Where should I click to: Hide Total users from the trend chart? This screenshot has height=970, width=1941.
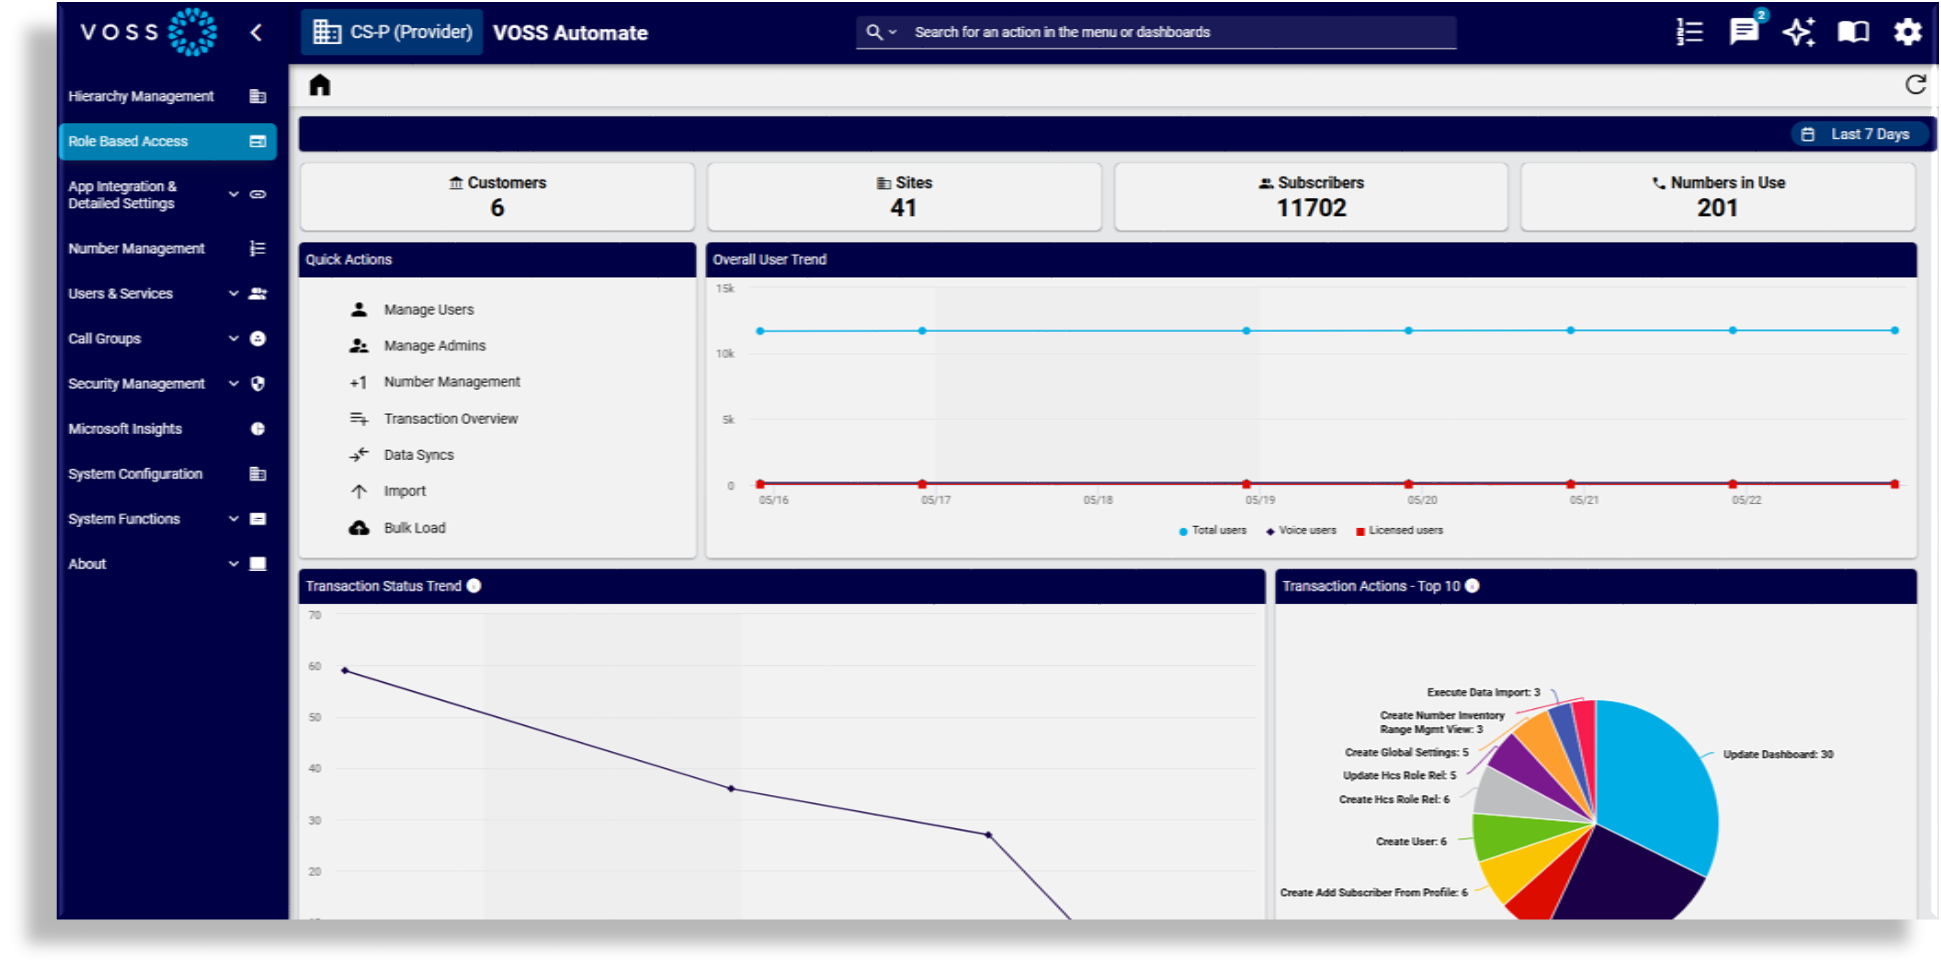(x=1213, y=530)
